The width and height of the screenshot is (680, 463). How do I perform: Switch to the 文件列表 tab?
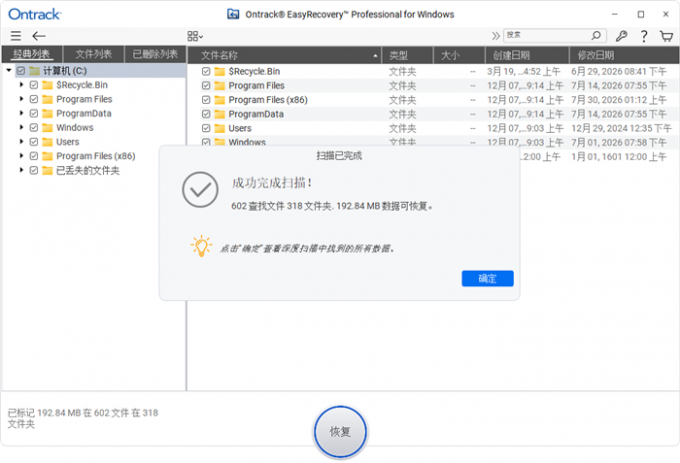click(93, 54)
